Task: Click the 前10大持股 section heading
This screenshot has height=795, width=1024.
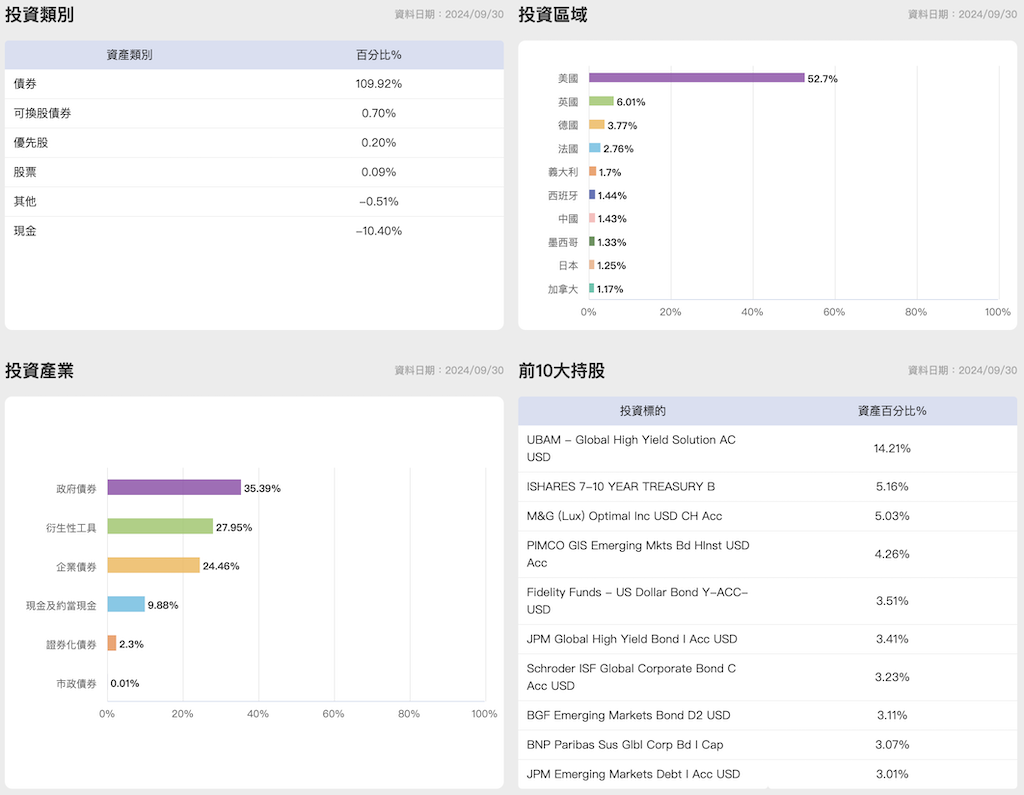Action: click(561, 371)
